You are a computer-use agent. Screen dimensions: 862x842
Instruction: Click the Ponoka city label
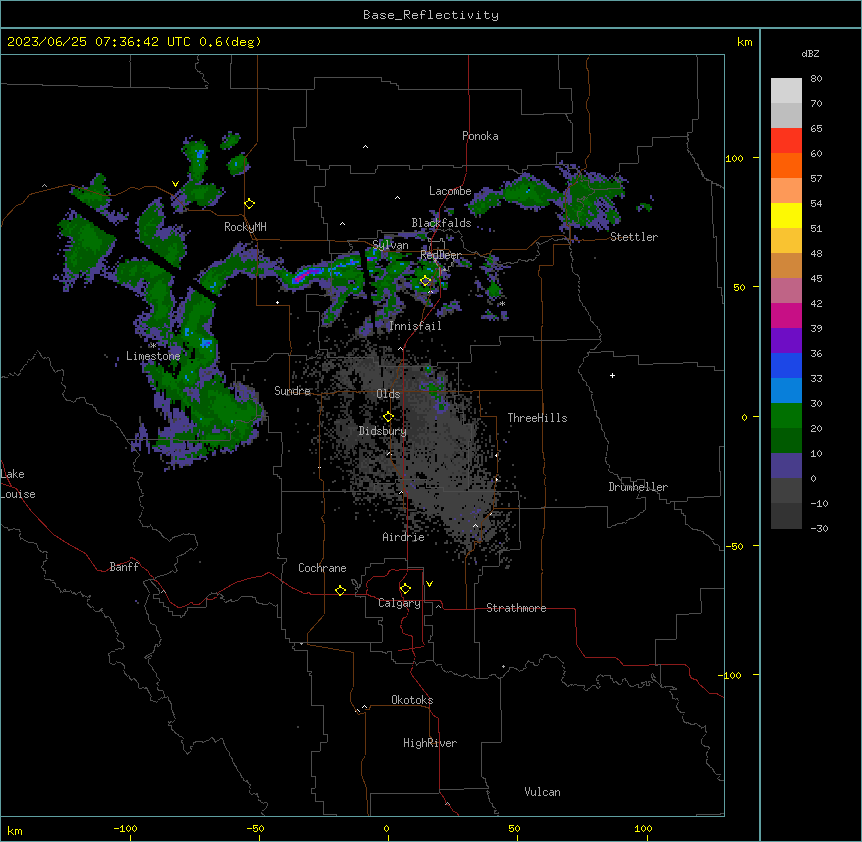(480, 136)
